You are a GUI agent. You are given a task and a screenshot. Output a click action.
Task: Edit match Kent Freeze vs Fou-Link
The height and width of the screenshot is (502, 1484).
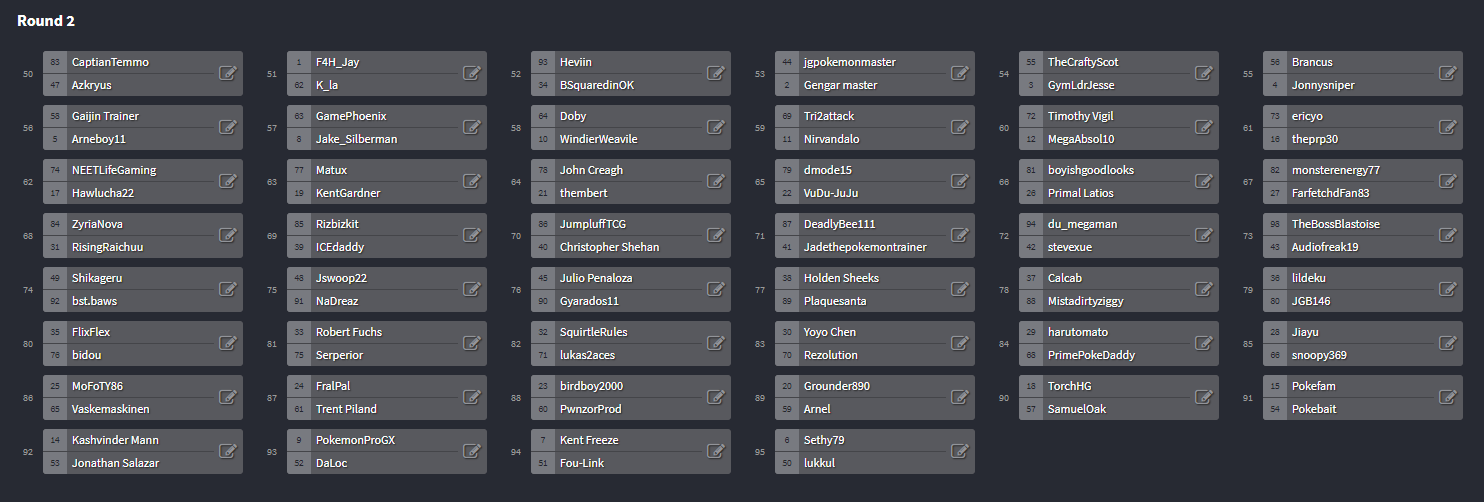pyautogui.click(x=716, y=451)
